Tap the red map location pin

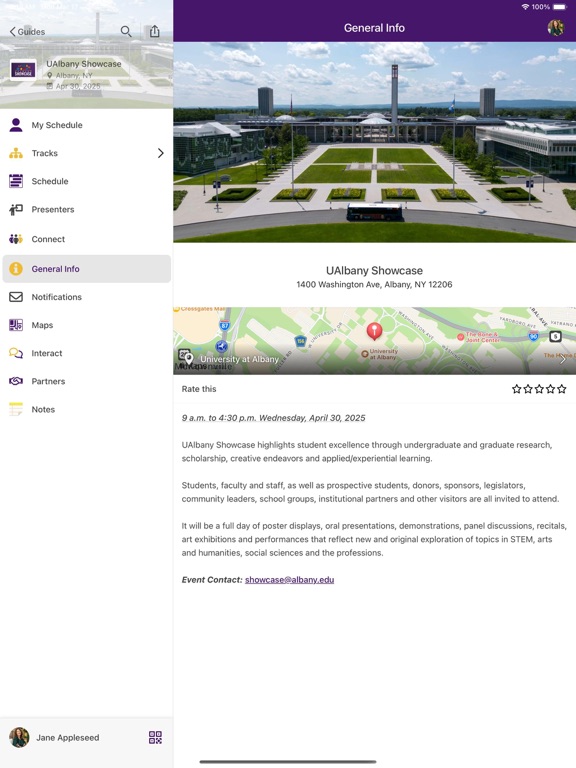coord(375,331)
